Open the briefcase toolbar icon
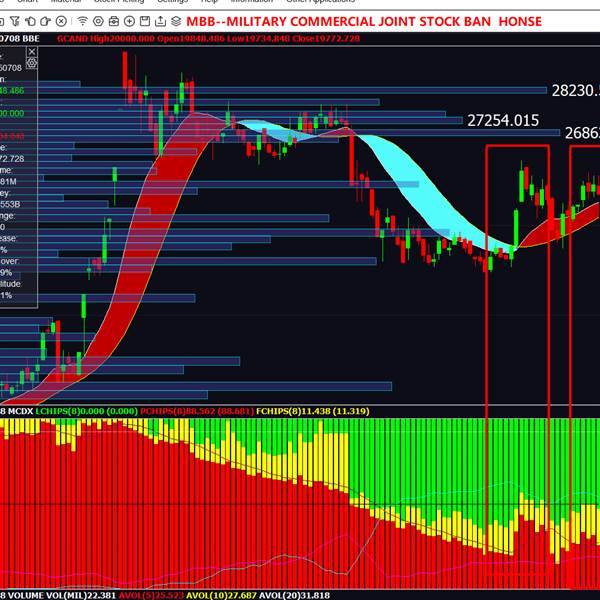Screen dimensions: 600x600 pyautogui.click(x=114, y=21)
